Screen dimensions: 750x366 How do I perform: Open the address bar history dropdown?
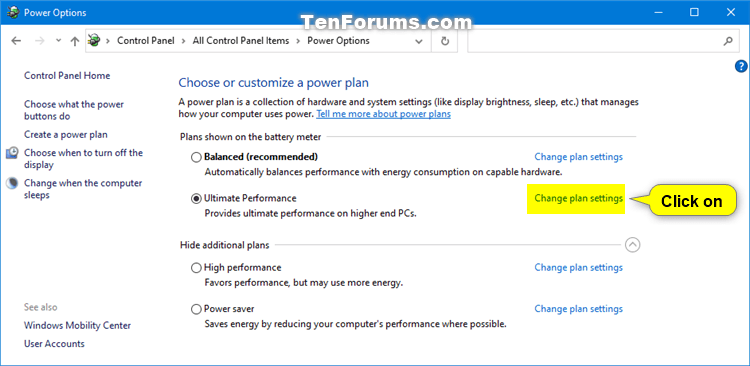419,41
